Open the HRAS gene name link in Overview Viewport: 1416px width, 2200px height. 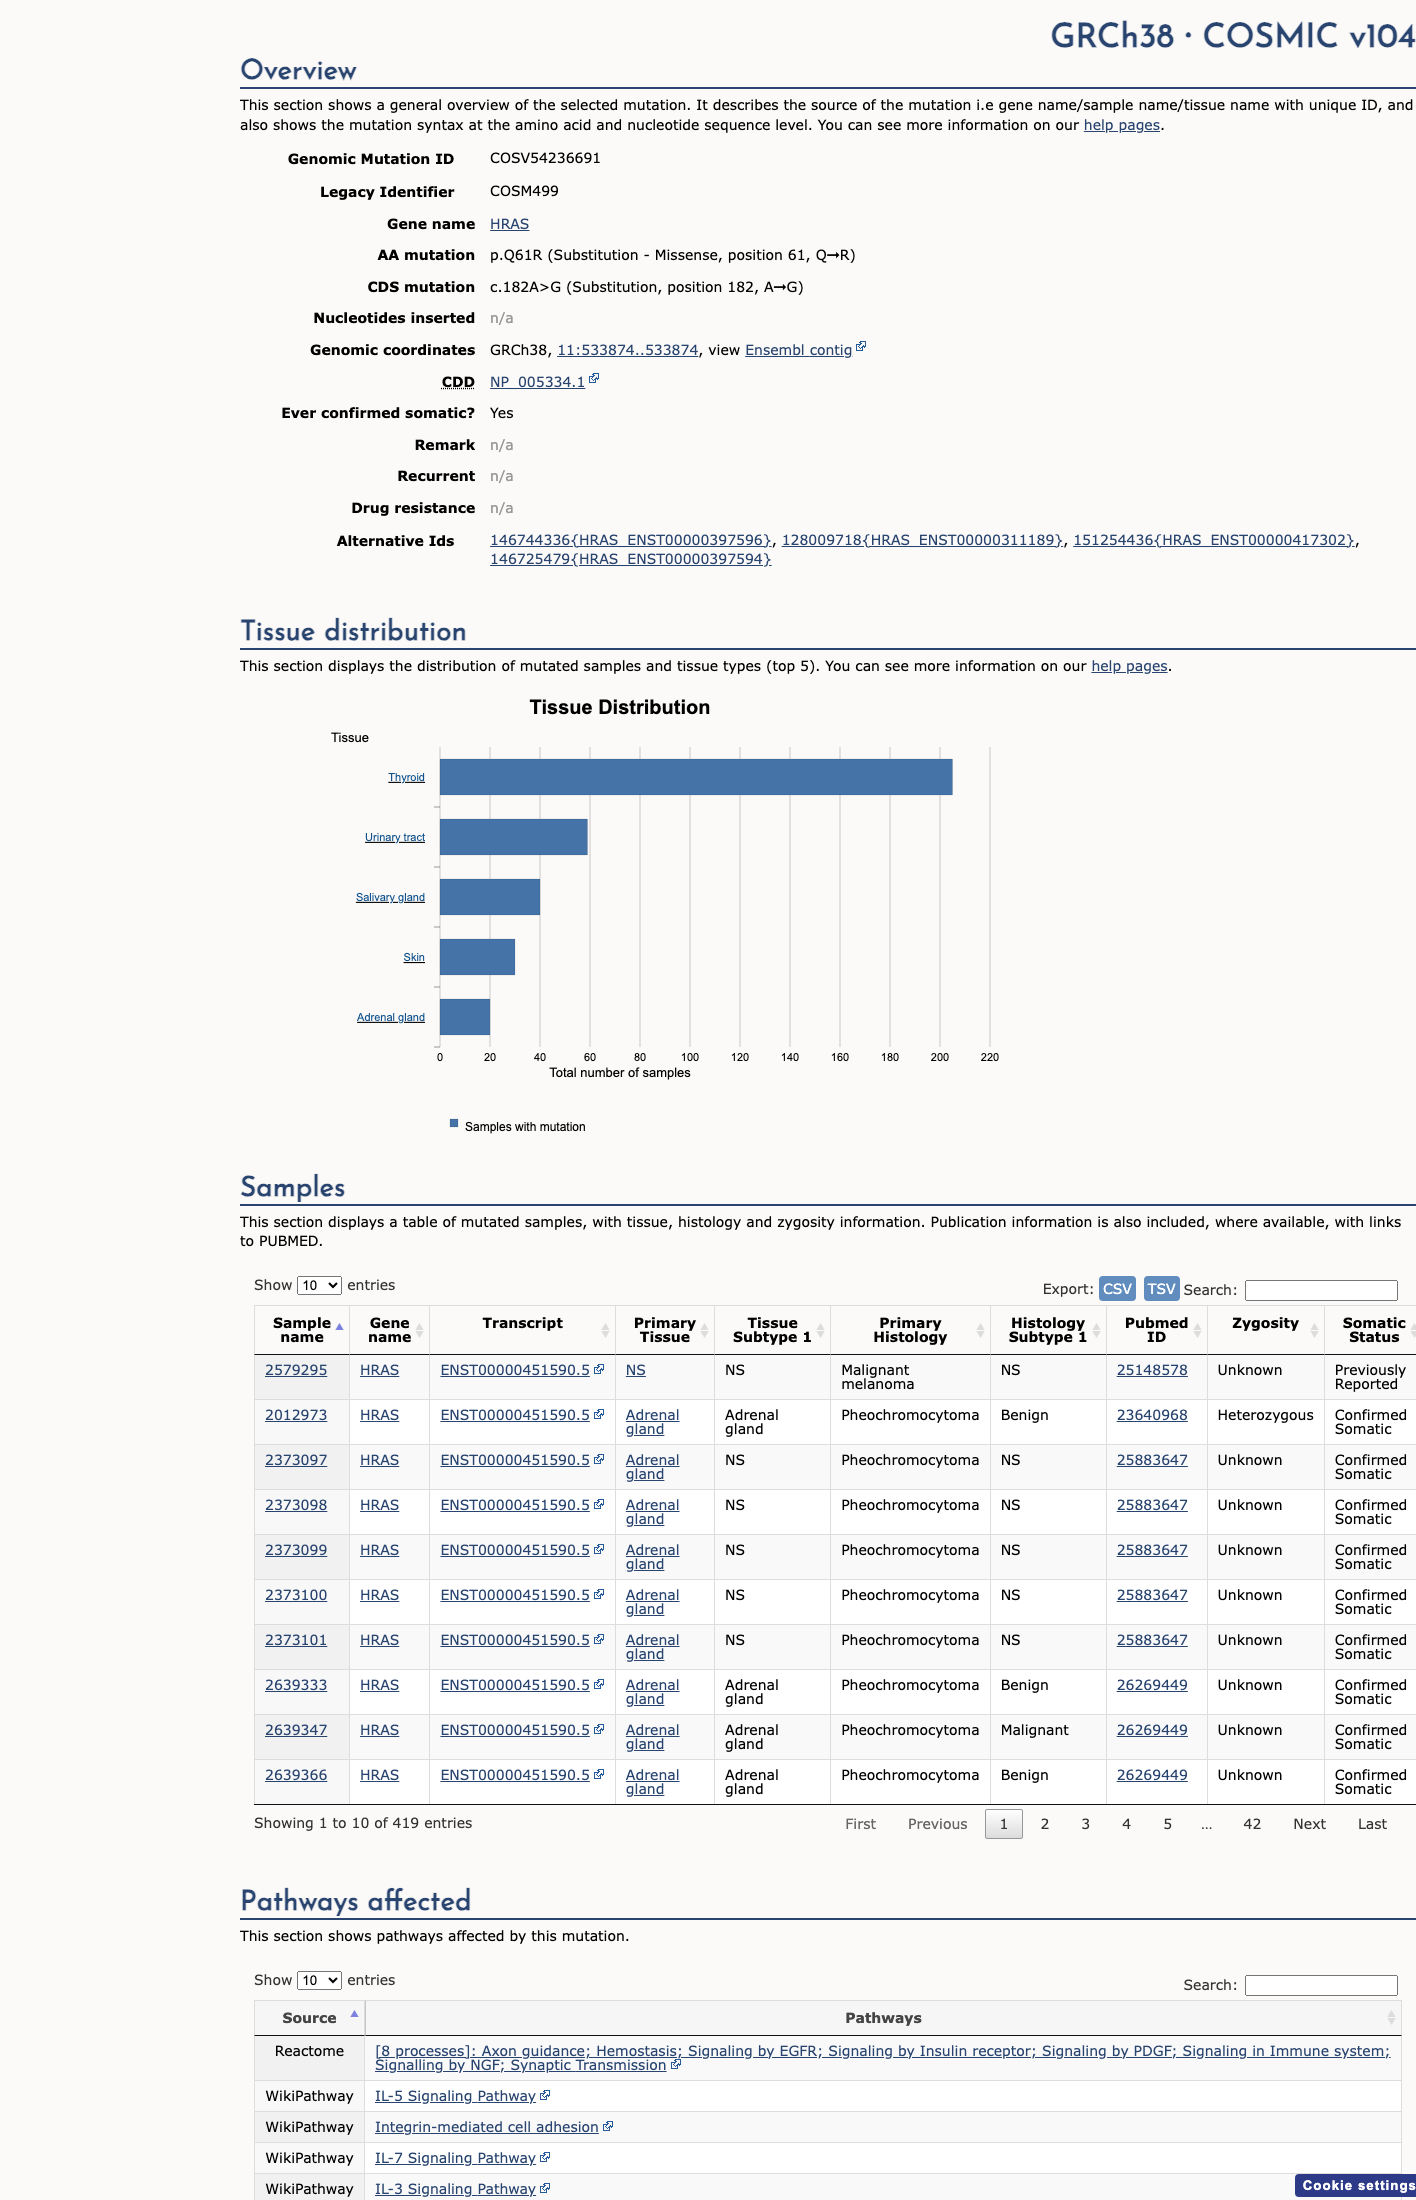(509, 224)
